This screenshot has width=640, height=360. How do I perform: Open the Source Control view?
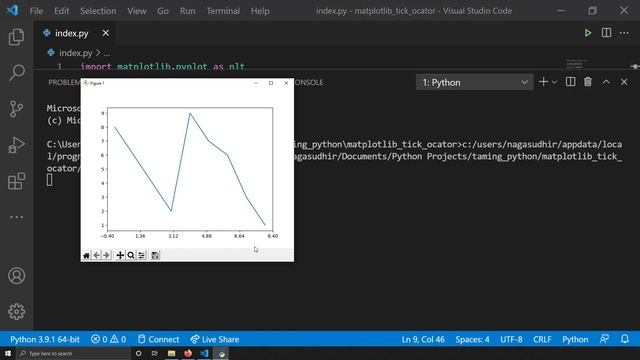point(16,109)
